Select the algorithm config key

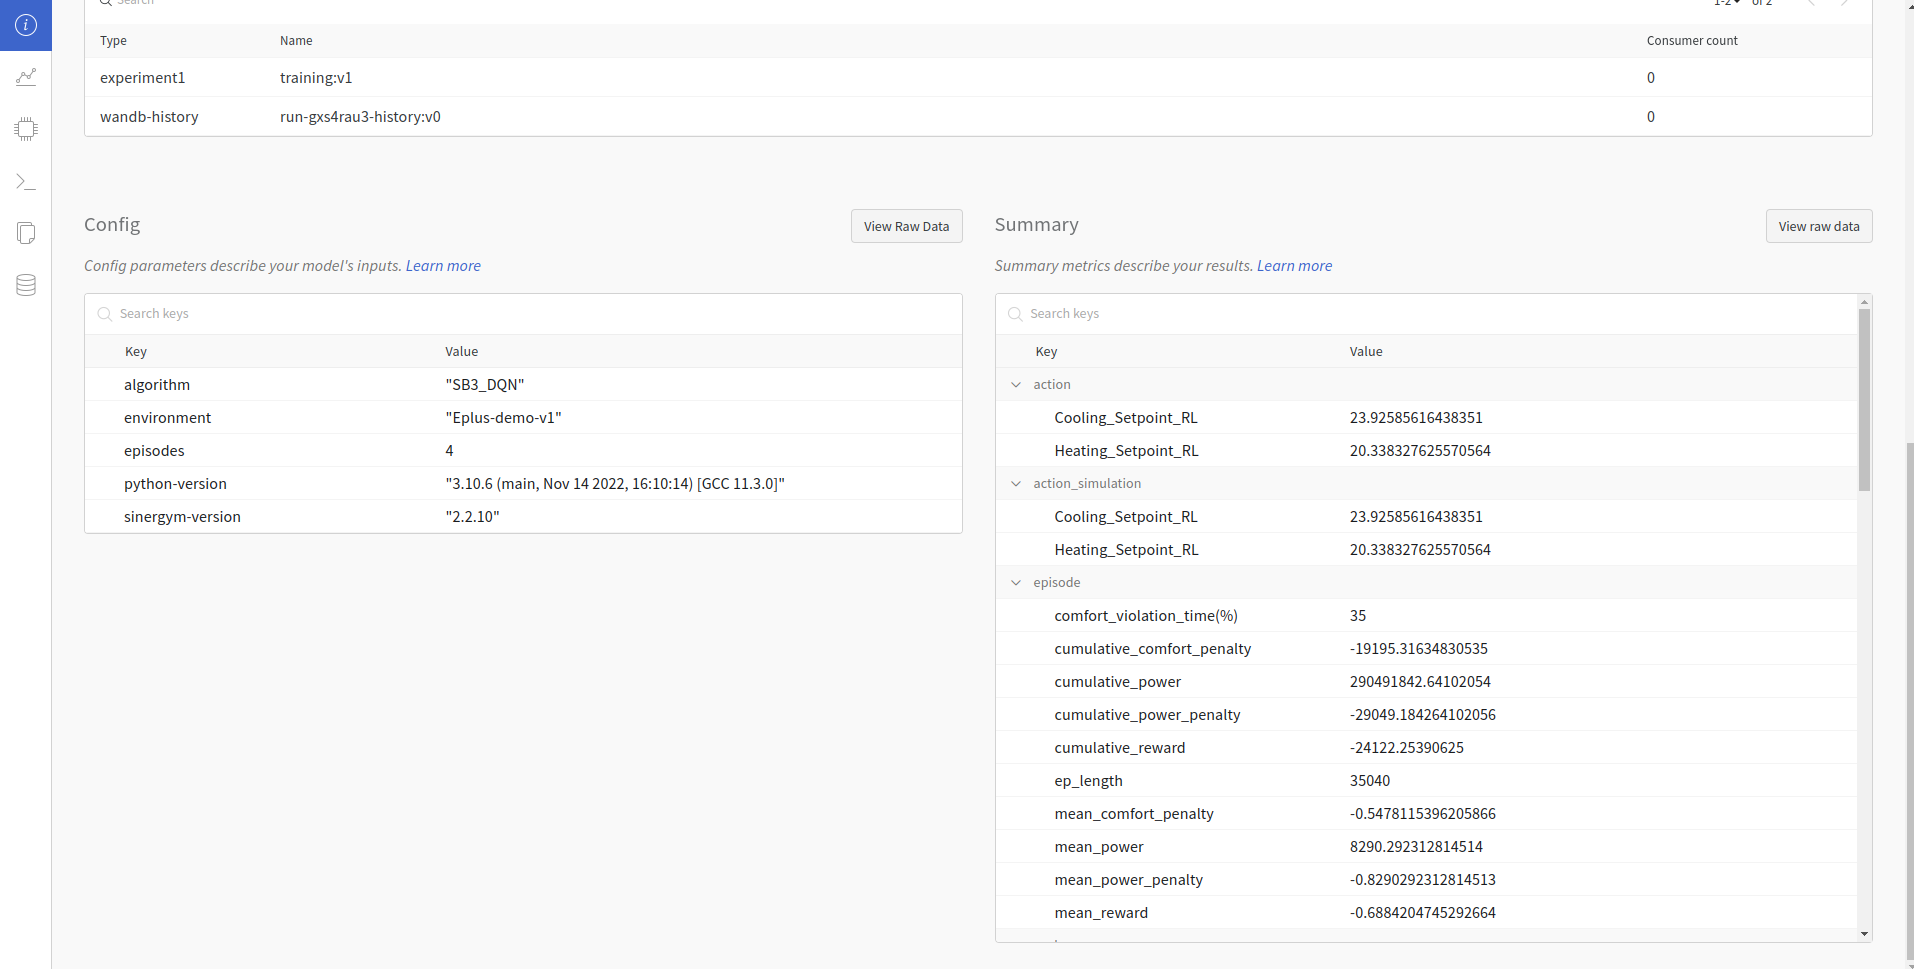(x=157, y=385)
